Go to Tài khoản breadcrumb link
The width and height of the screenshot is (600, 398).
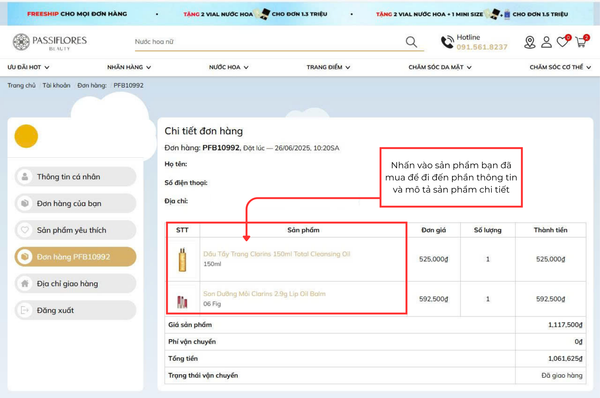[56, 85]
